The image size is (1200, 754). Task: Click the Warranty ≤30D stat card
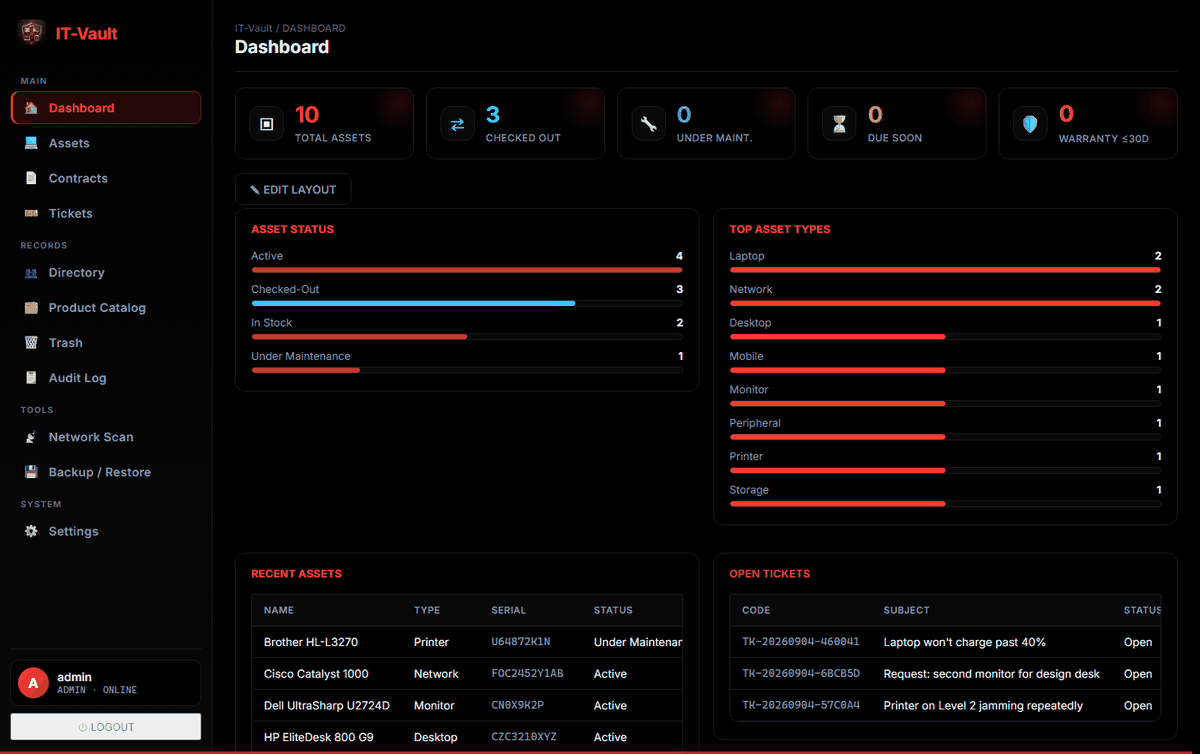pyautogui.click(x=1088, y=124)
